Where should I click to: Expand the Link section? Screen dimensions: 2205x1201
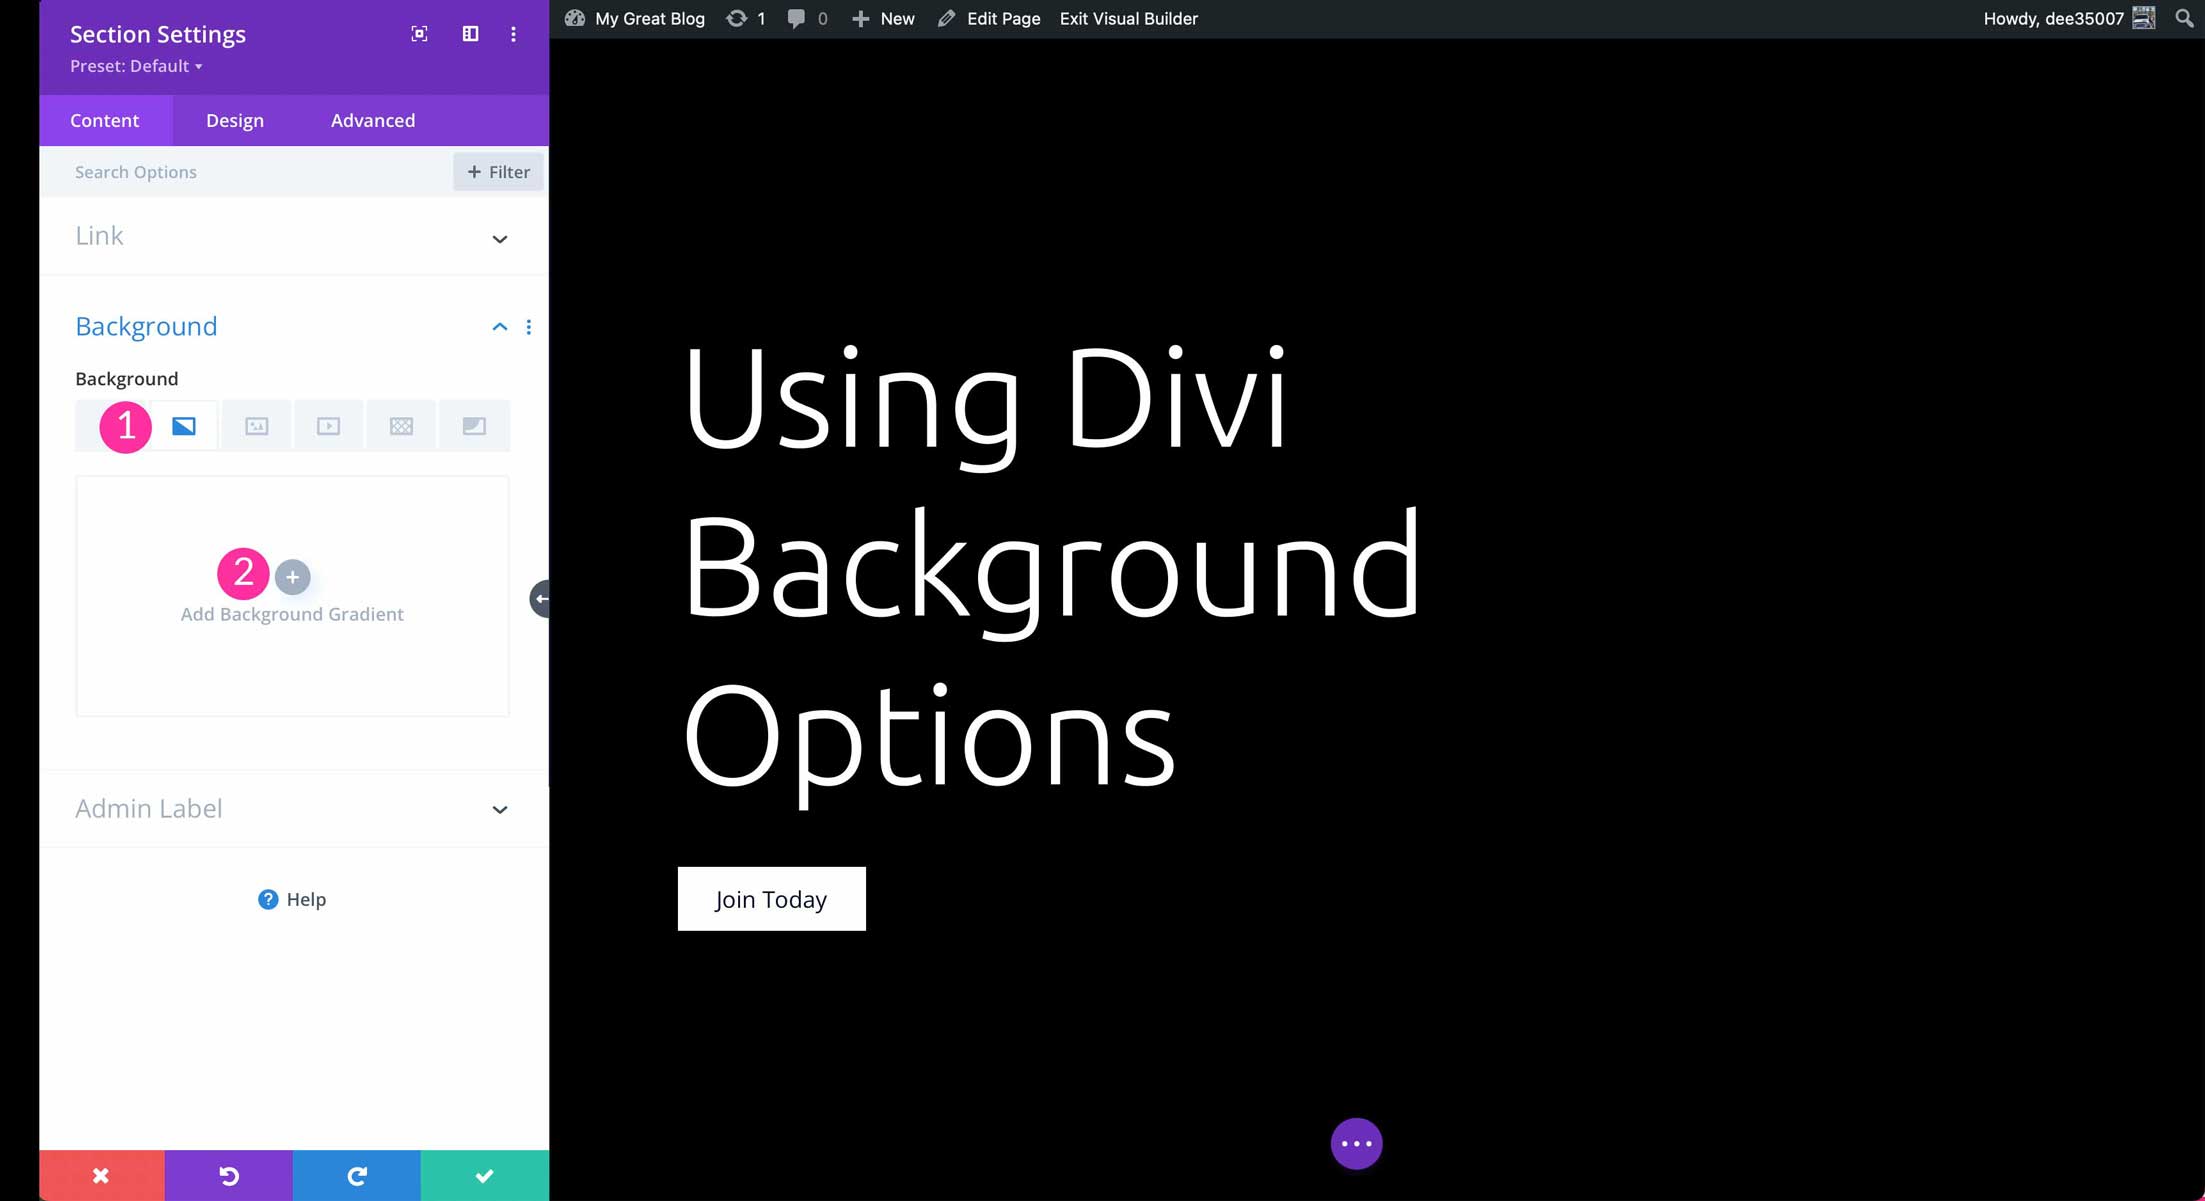pyautogui.click(x=499, y=238)
